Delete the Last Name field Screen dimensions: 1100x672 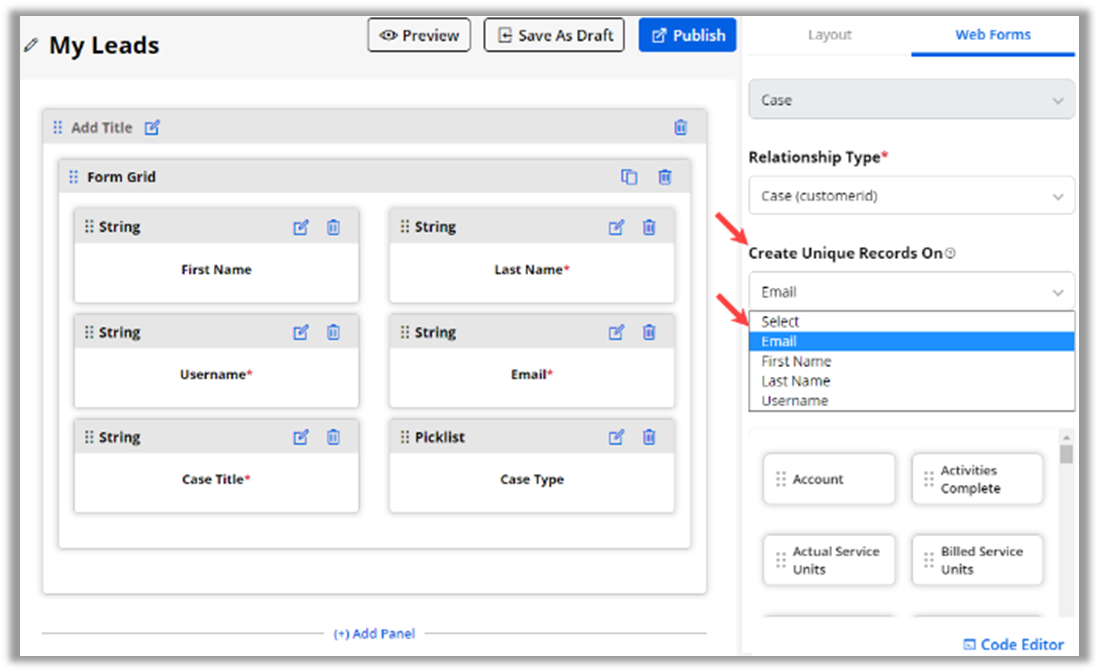click(649, 227)
